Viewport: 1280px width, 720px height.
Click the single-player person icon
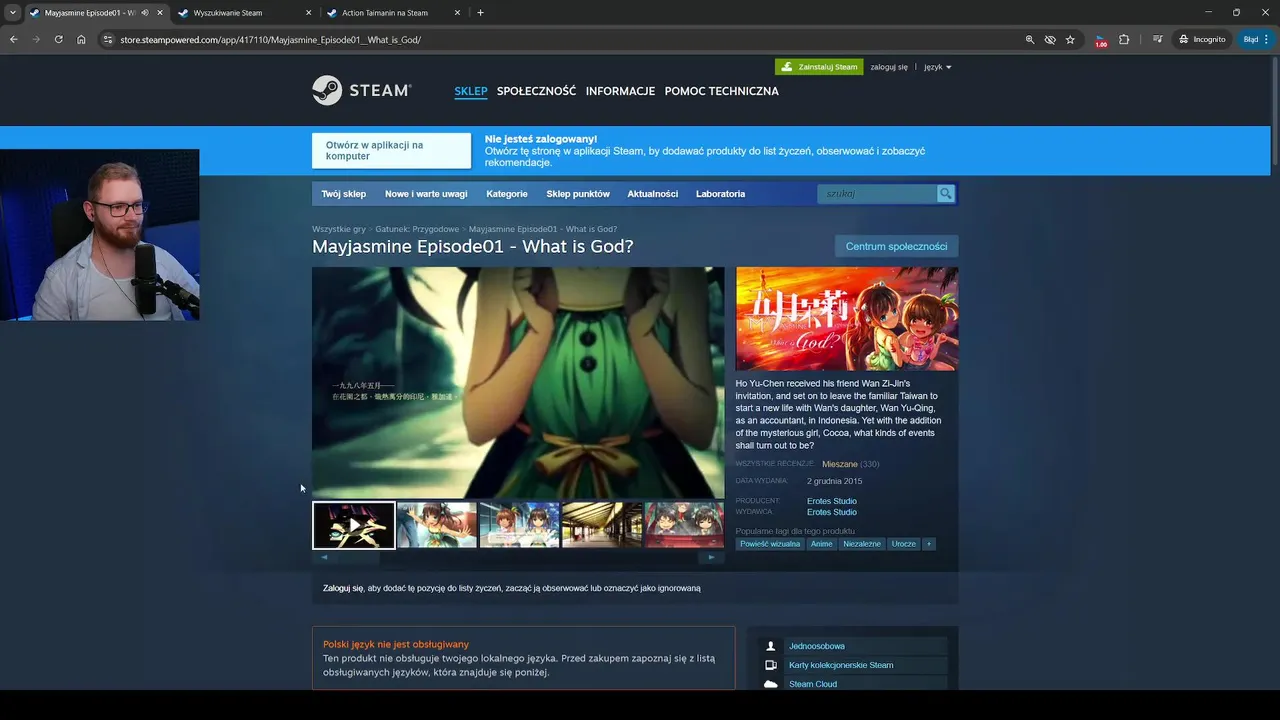[x=770, y=646]
